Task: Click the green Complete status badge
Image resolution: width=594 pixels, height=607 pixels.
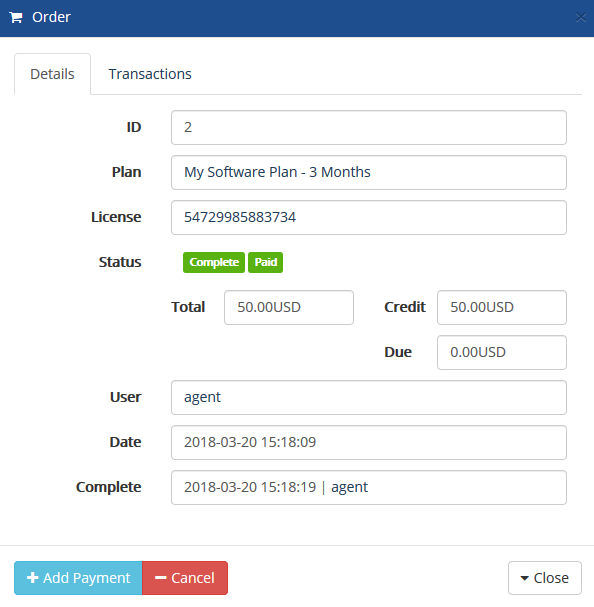Action: click(214, 262)
